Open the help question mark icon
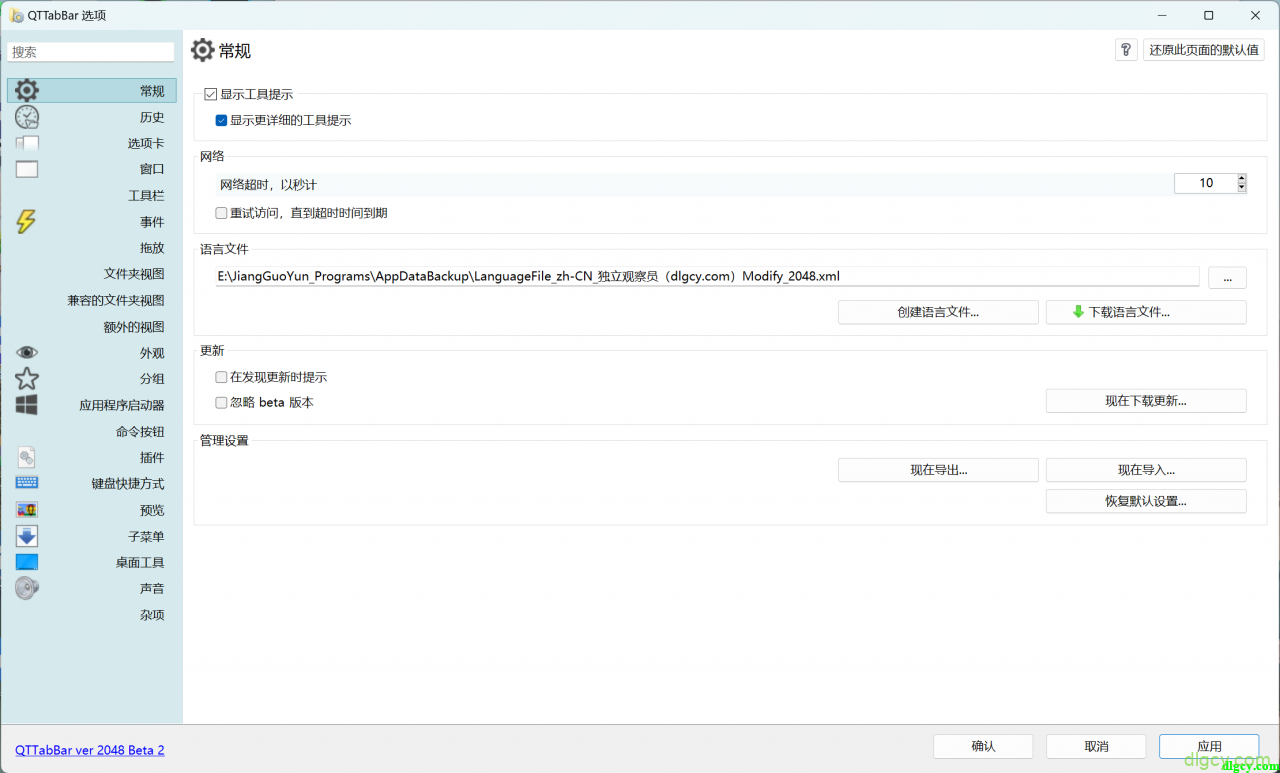 click(1126, 50)
